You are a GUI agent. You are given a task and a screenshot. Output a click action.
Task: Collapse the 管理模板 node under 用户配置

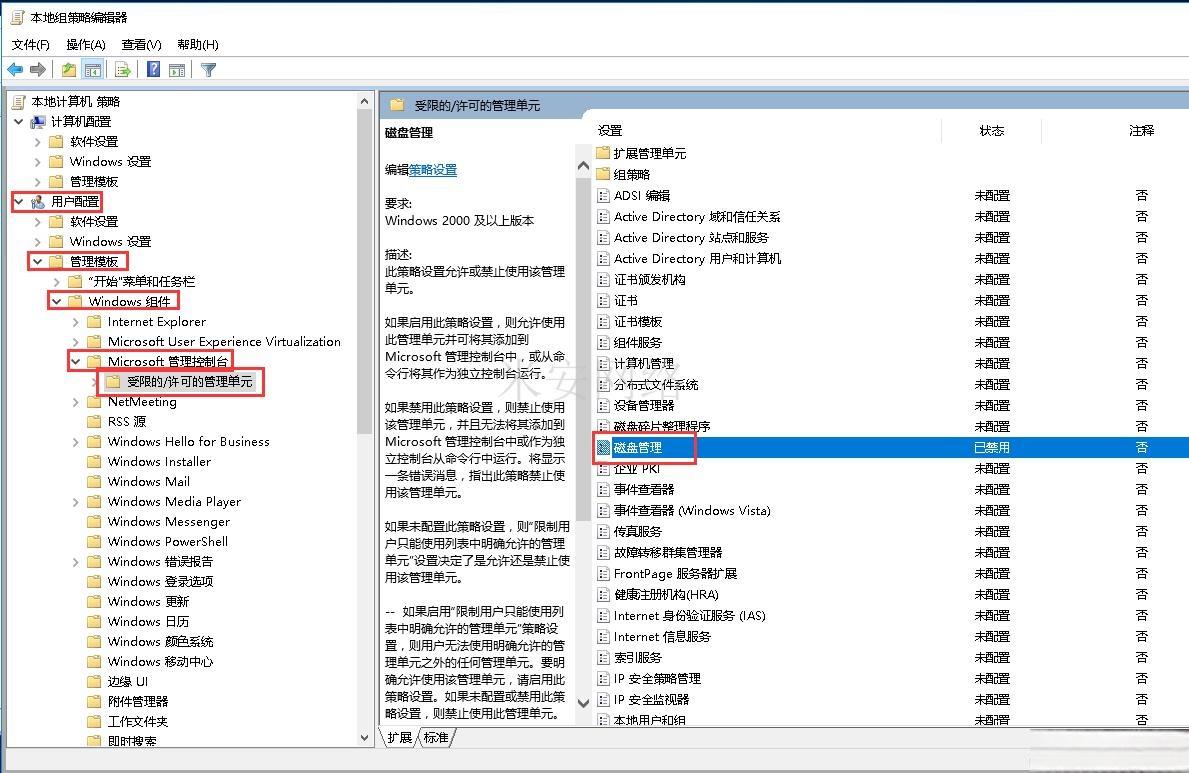tap(37, 262)
